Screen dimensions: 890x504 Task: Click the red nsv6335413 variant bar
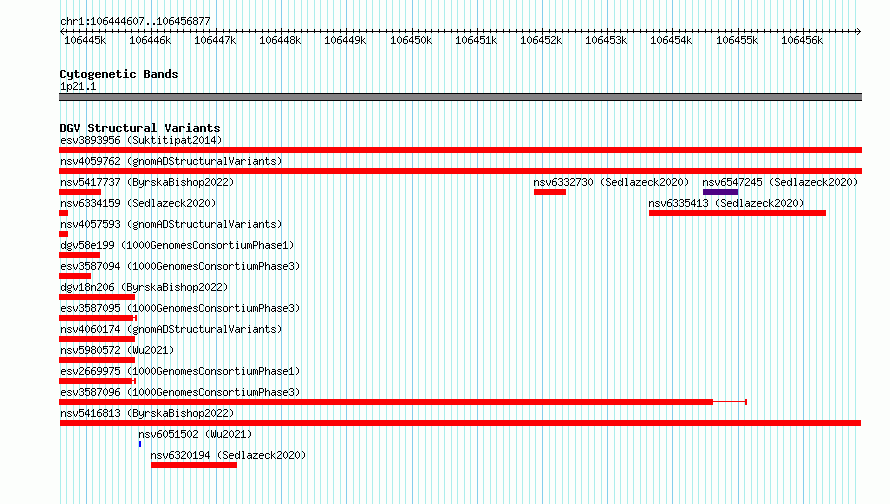[x=737, y=213]
